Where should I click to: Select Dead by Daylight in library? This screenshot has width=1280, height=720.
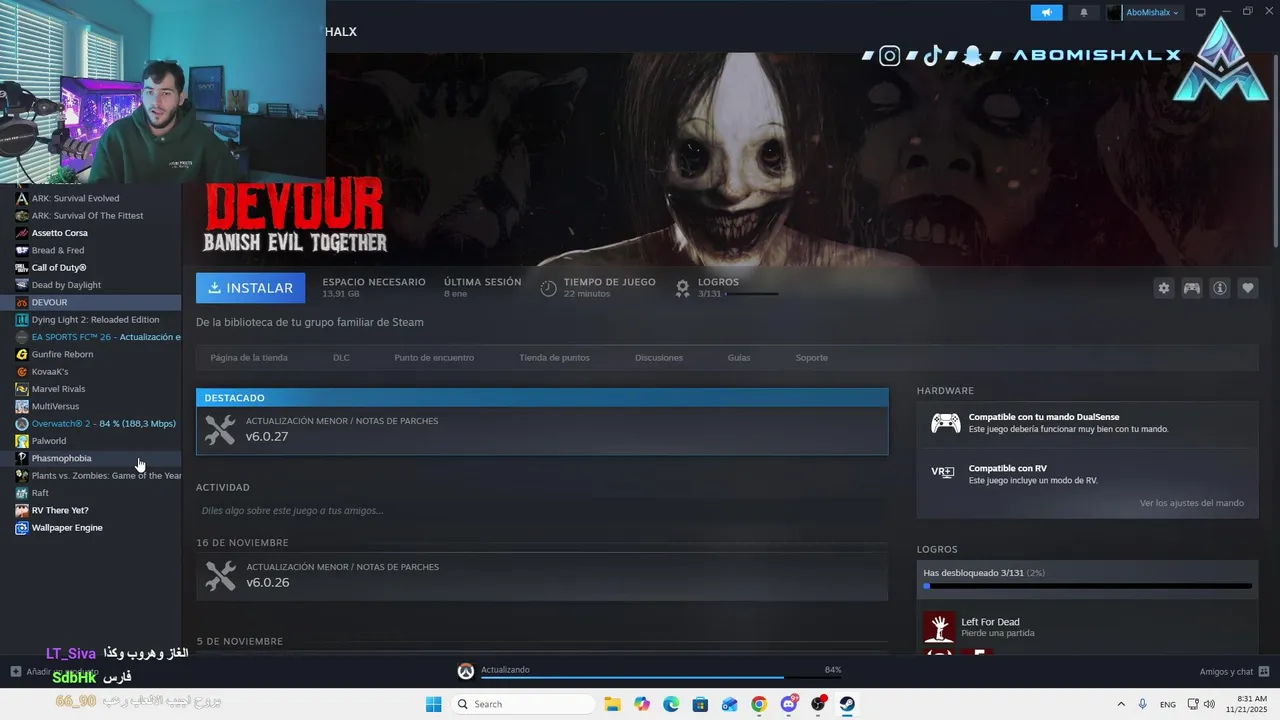pyautogui.click(x=66, y=285)
